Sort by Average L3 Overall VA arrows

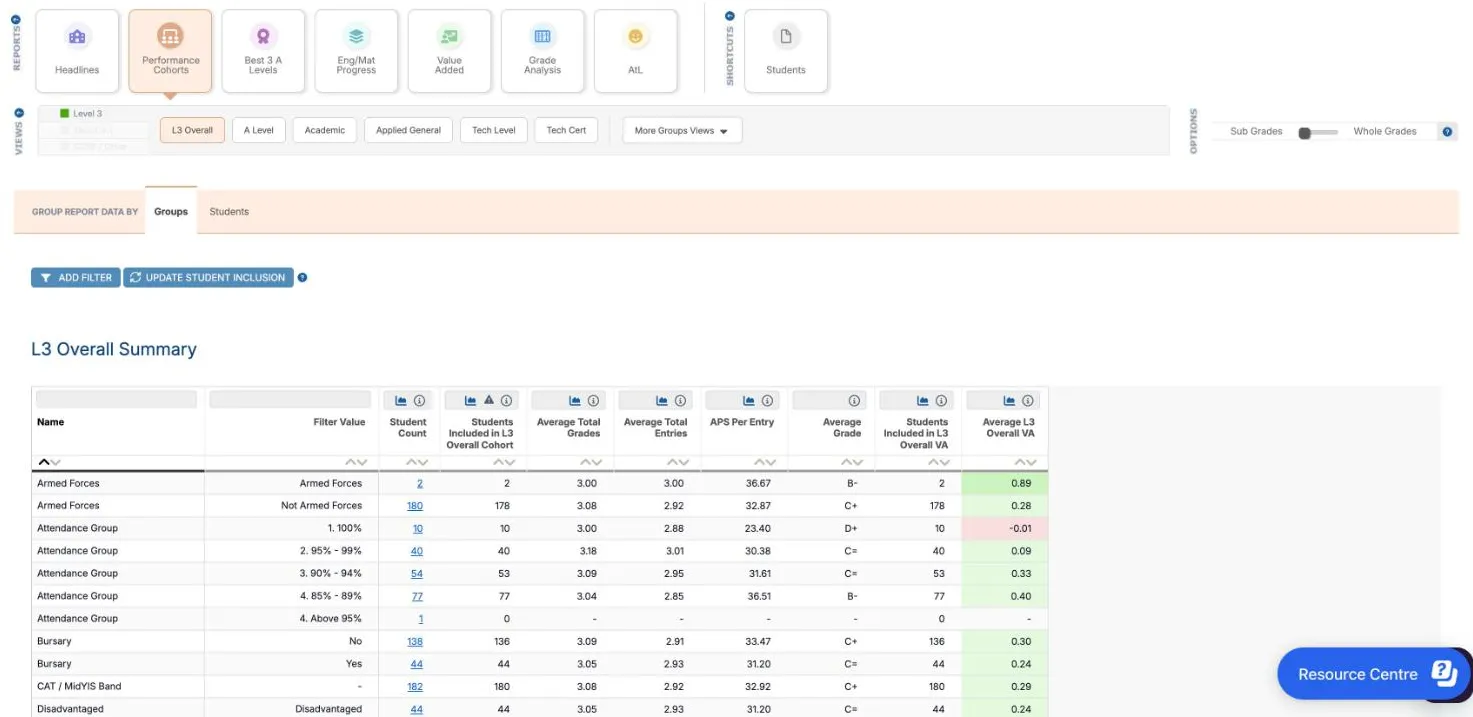1026,462
